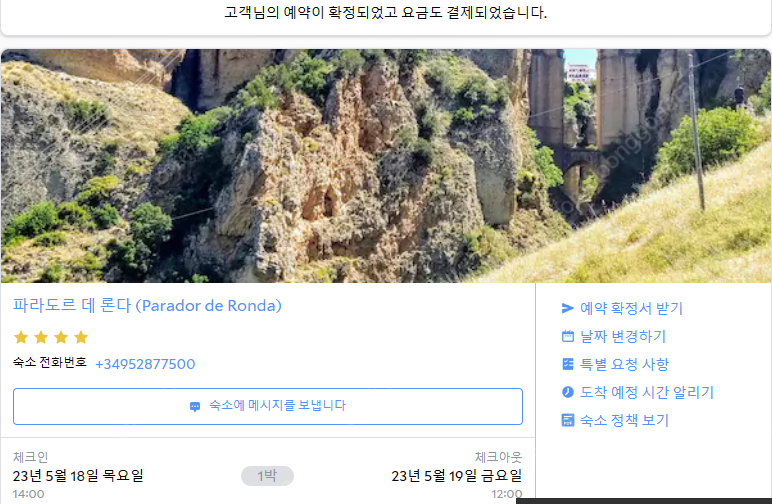Click the check-in date 23년 5월 18일 목요일
The height and width of the screenshot is (504, 772).
coord(78,476)
